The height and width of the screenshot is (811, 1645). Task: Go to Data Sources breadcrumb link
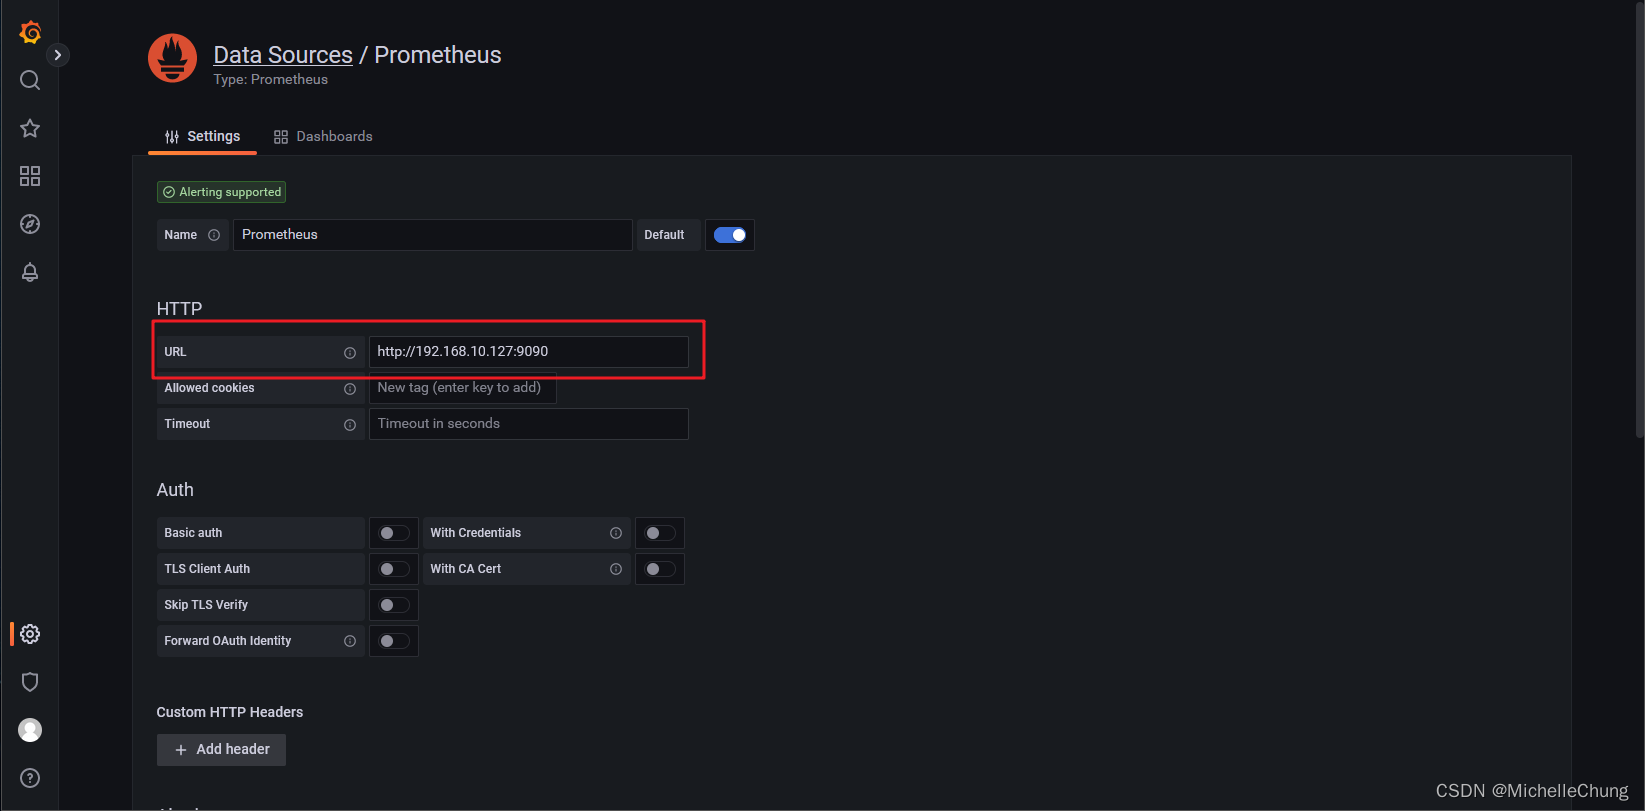pyautogui.click(x=283, y=55)
